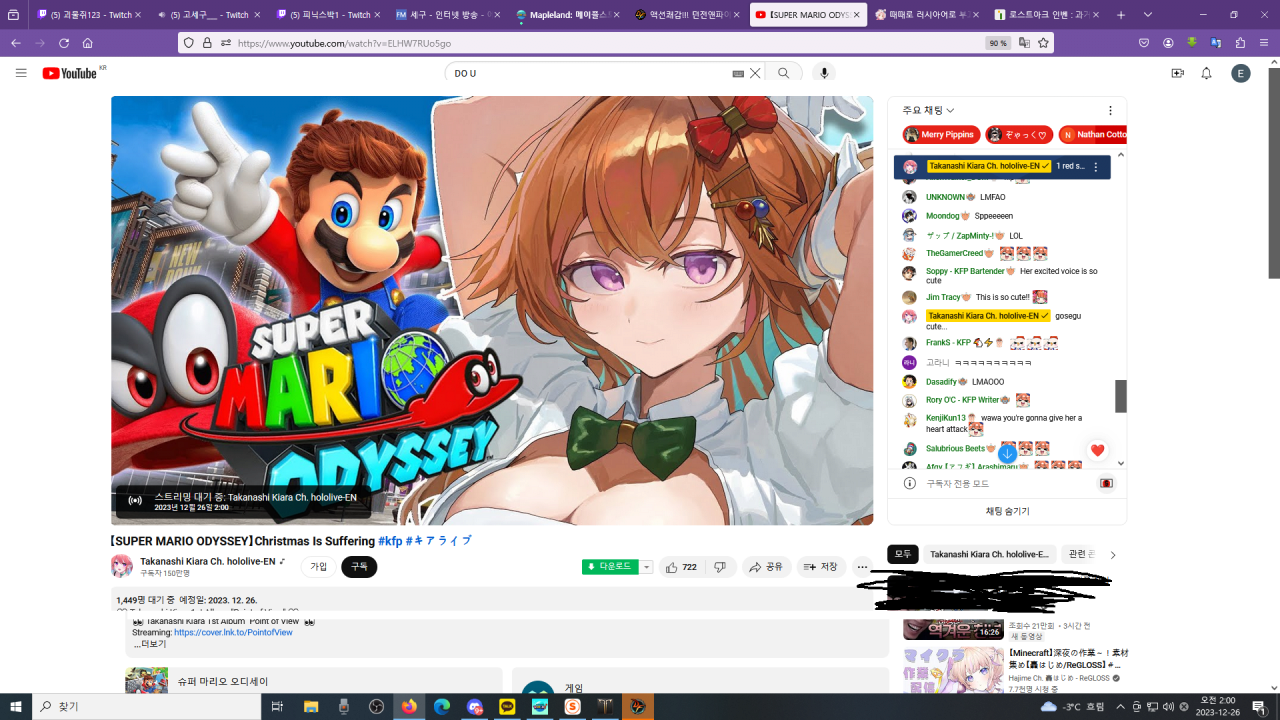
Task: Open more actions menu under video
Action: pyautogui.click(x=862, y=567)
